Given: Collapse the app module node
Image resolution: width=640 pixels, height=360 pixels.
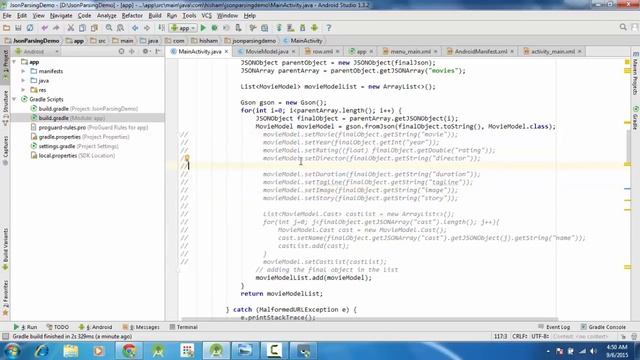Looking at the screenshot, I should point(15,62).
